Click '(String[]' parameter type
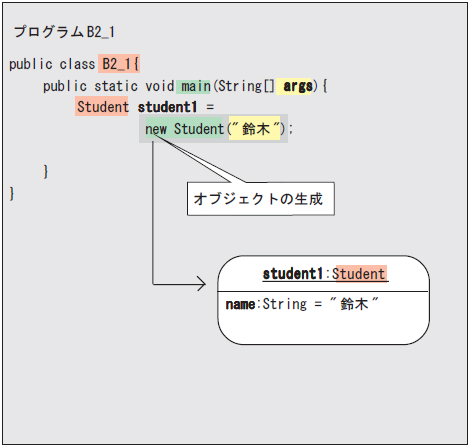The height and width of the screenshot is (446, 469). [x=244, y=86]
